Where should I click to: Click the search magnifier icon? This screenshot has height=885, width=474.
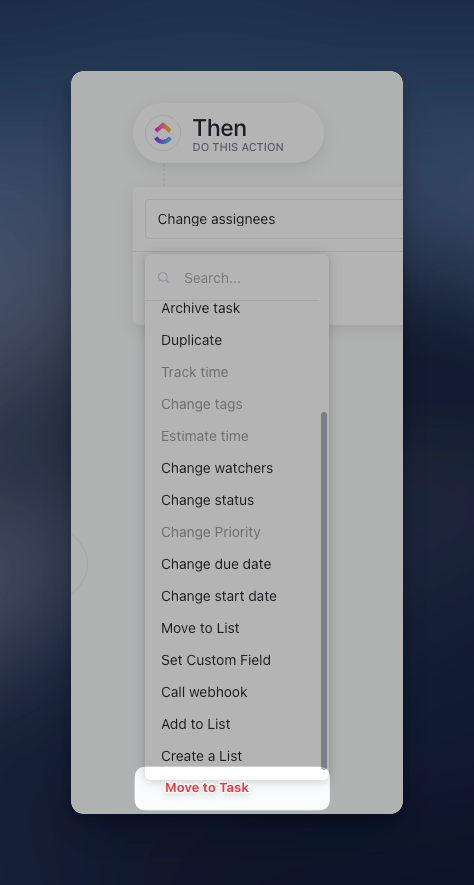pyautogui.click(x=164, y=278)
